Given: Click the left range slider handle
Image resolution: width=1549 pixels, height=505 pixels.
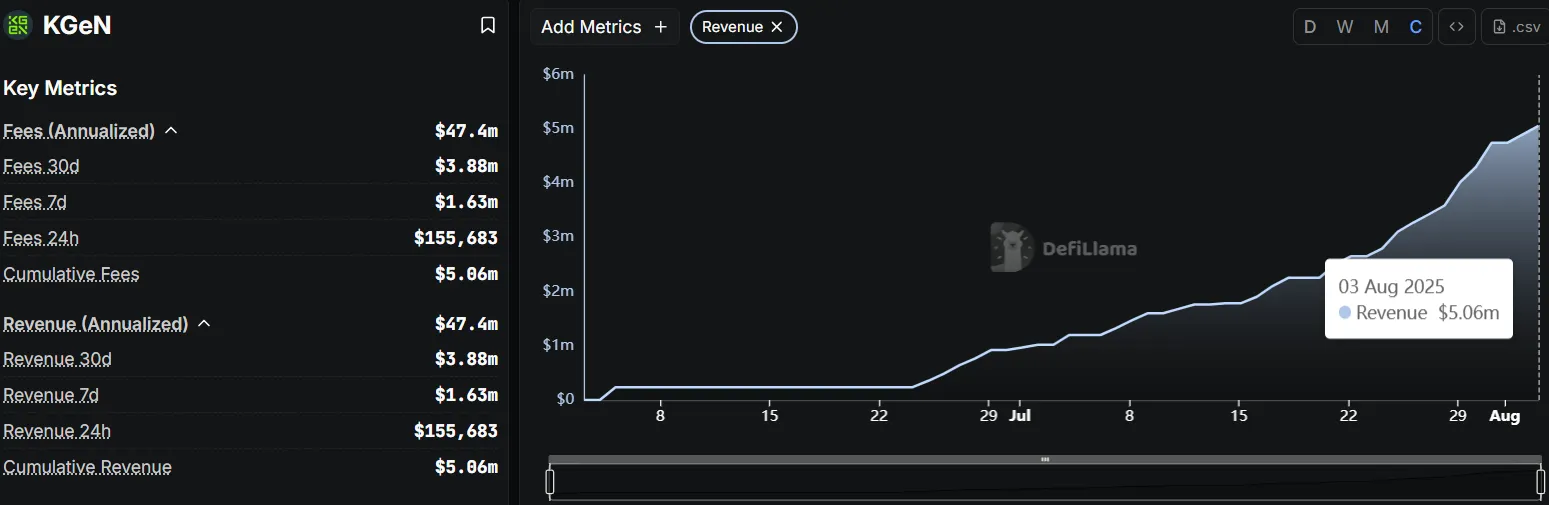Looking at the screenshot, I should [x=550, y=482].
